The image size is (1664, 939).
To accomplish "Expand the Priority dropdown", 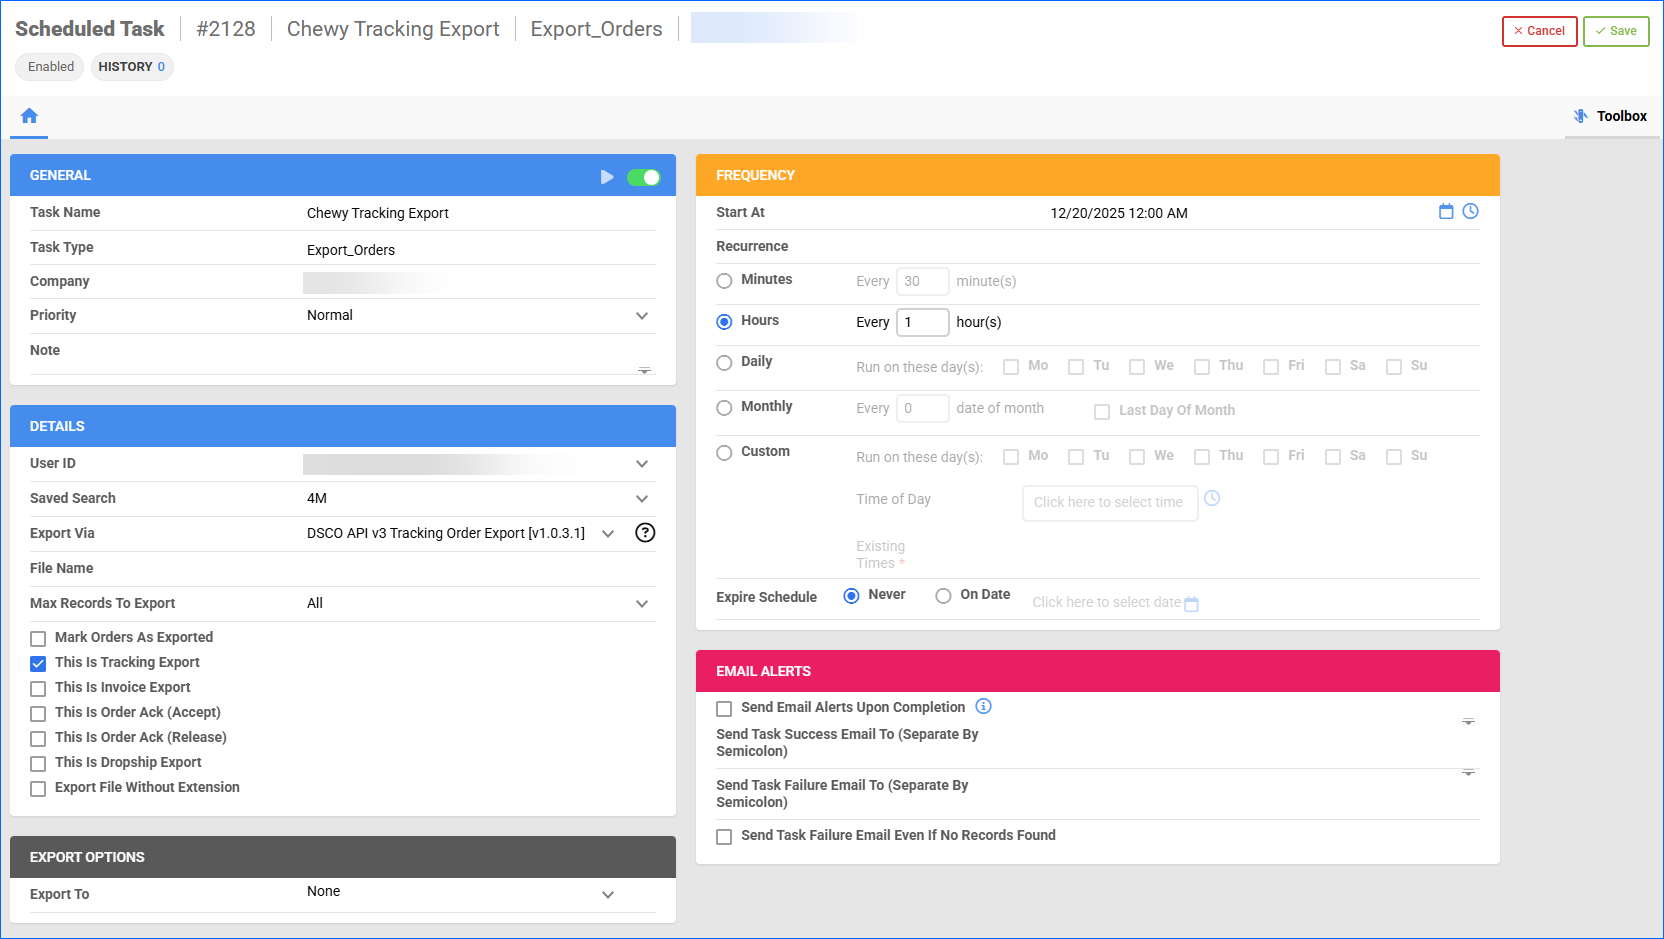I will (x=642, y=316).
